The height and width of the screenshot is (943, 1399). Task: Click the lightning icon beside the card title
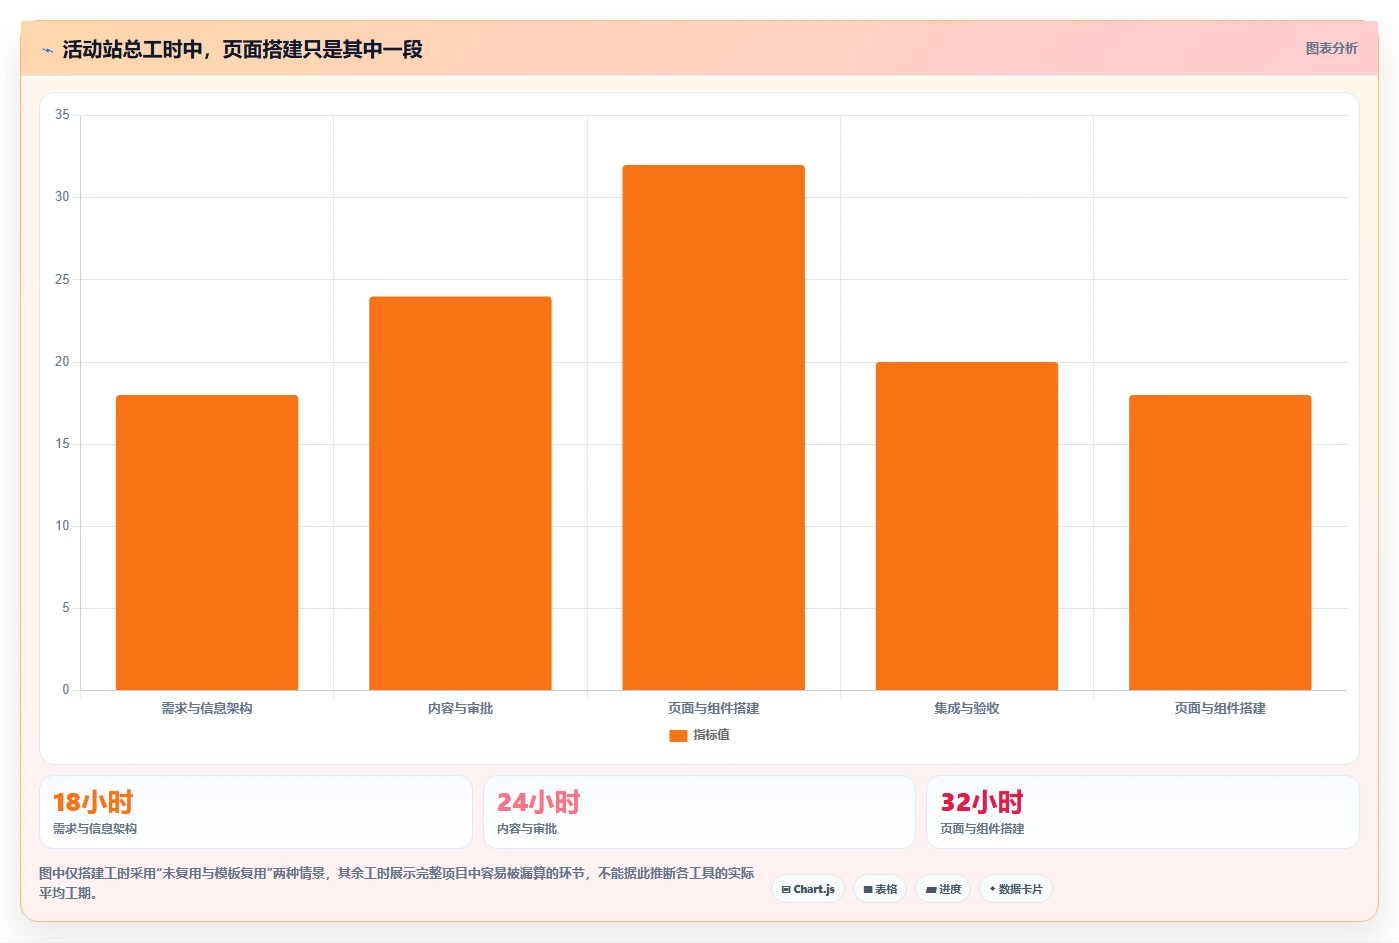pos(47,49)
